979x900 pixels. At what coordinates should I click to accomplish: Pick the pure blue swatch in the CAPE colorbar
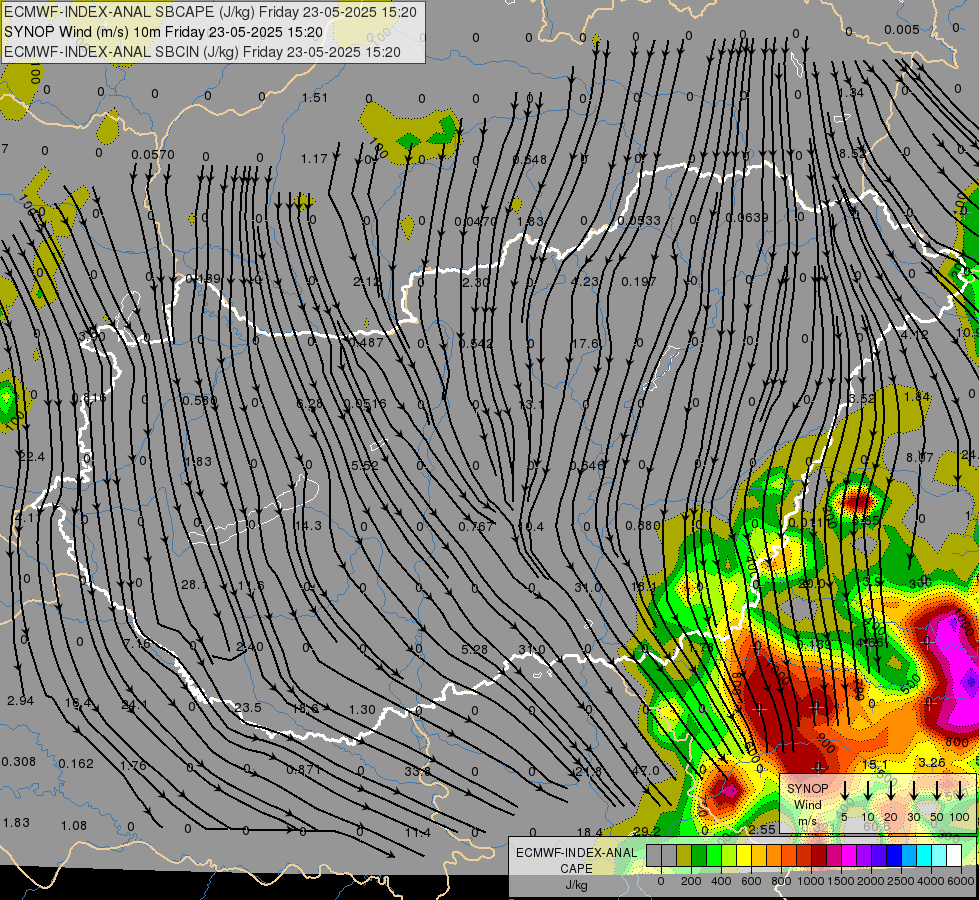tap(894, 855)
